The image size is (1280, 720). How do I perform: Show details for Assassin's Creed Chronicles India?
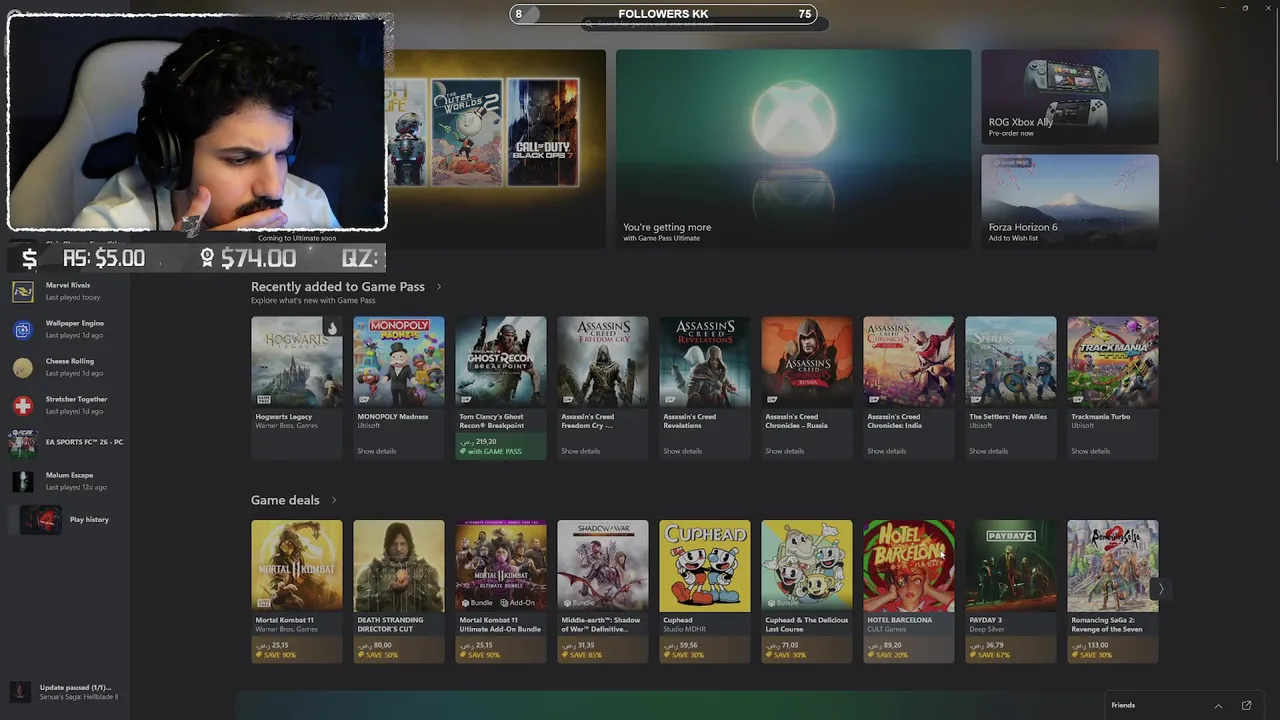pyautogui.click(x=887, y=451)
